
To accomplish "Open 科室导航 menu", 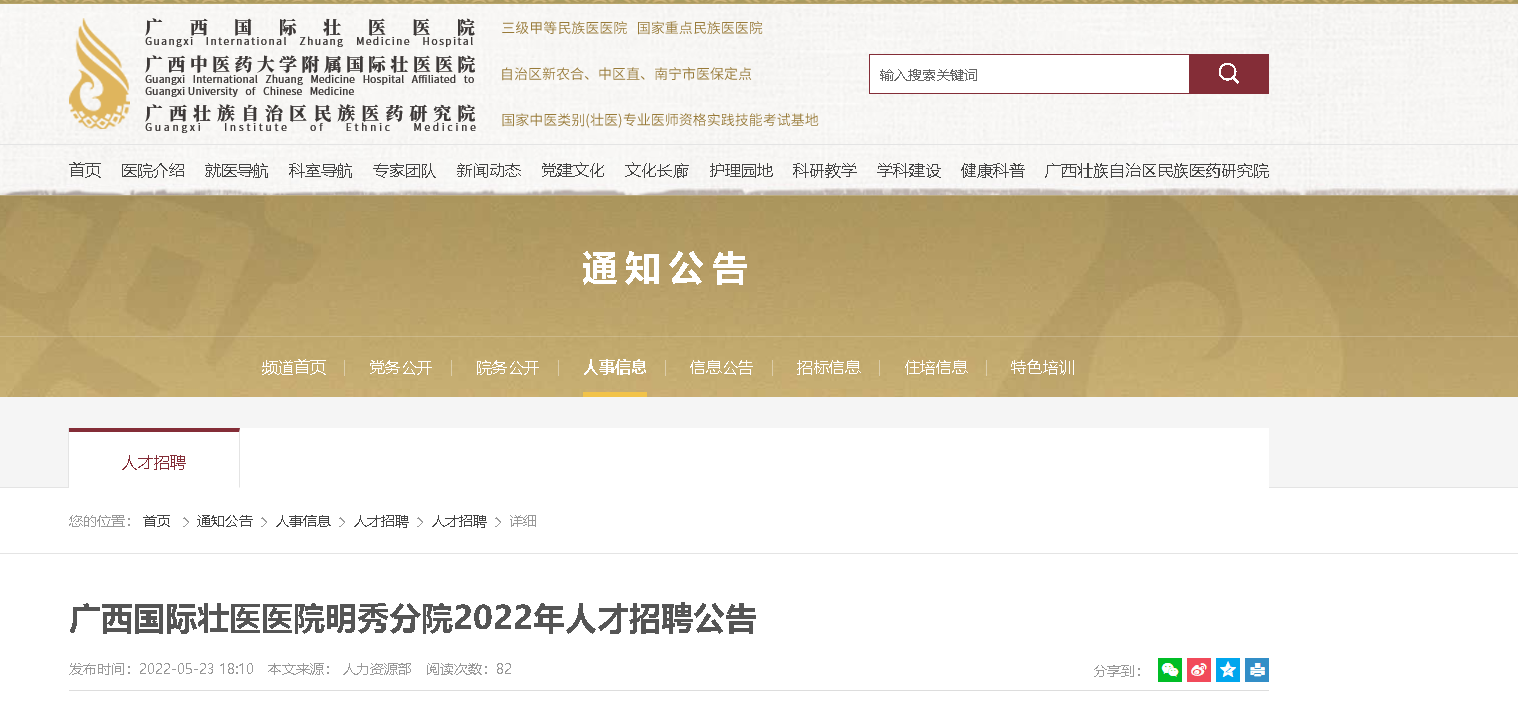I will coord(321,171).
